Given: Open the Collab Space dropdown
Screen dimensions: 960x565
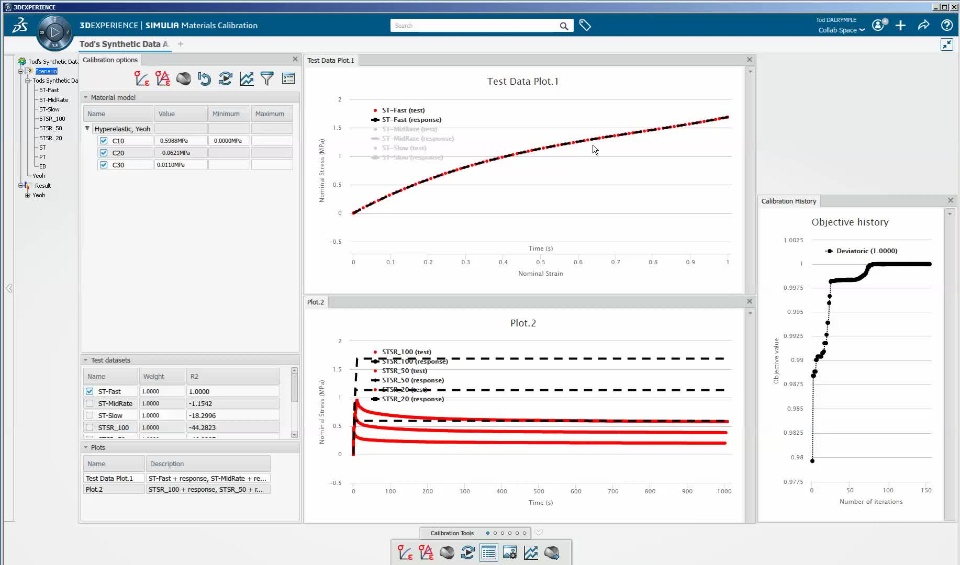Looking at the screenshot, I should point(841,30).
